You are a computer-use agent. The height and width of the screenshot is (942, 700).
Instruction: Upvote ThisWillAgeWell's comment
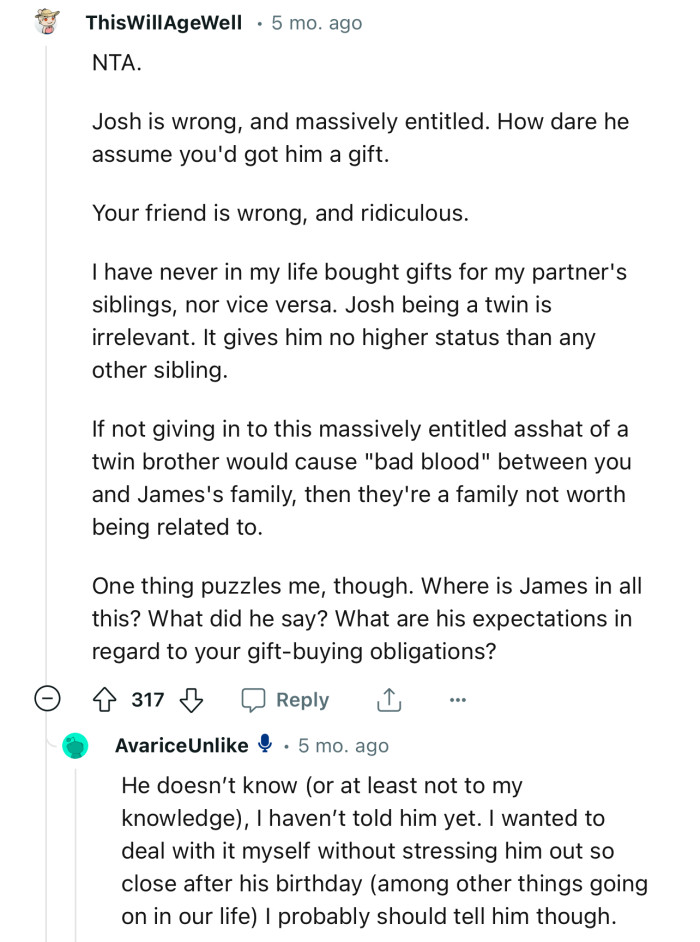point(105,700)
